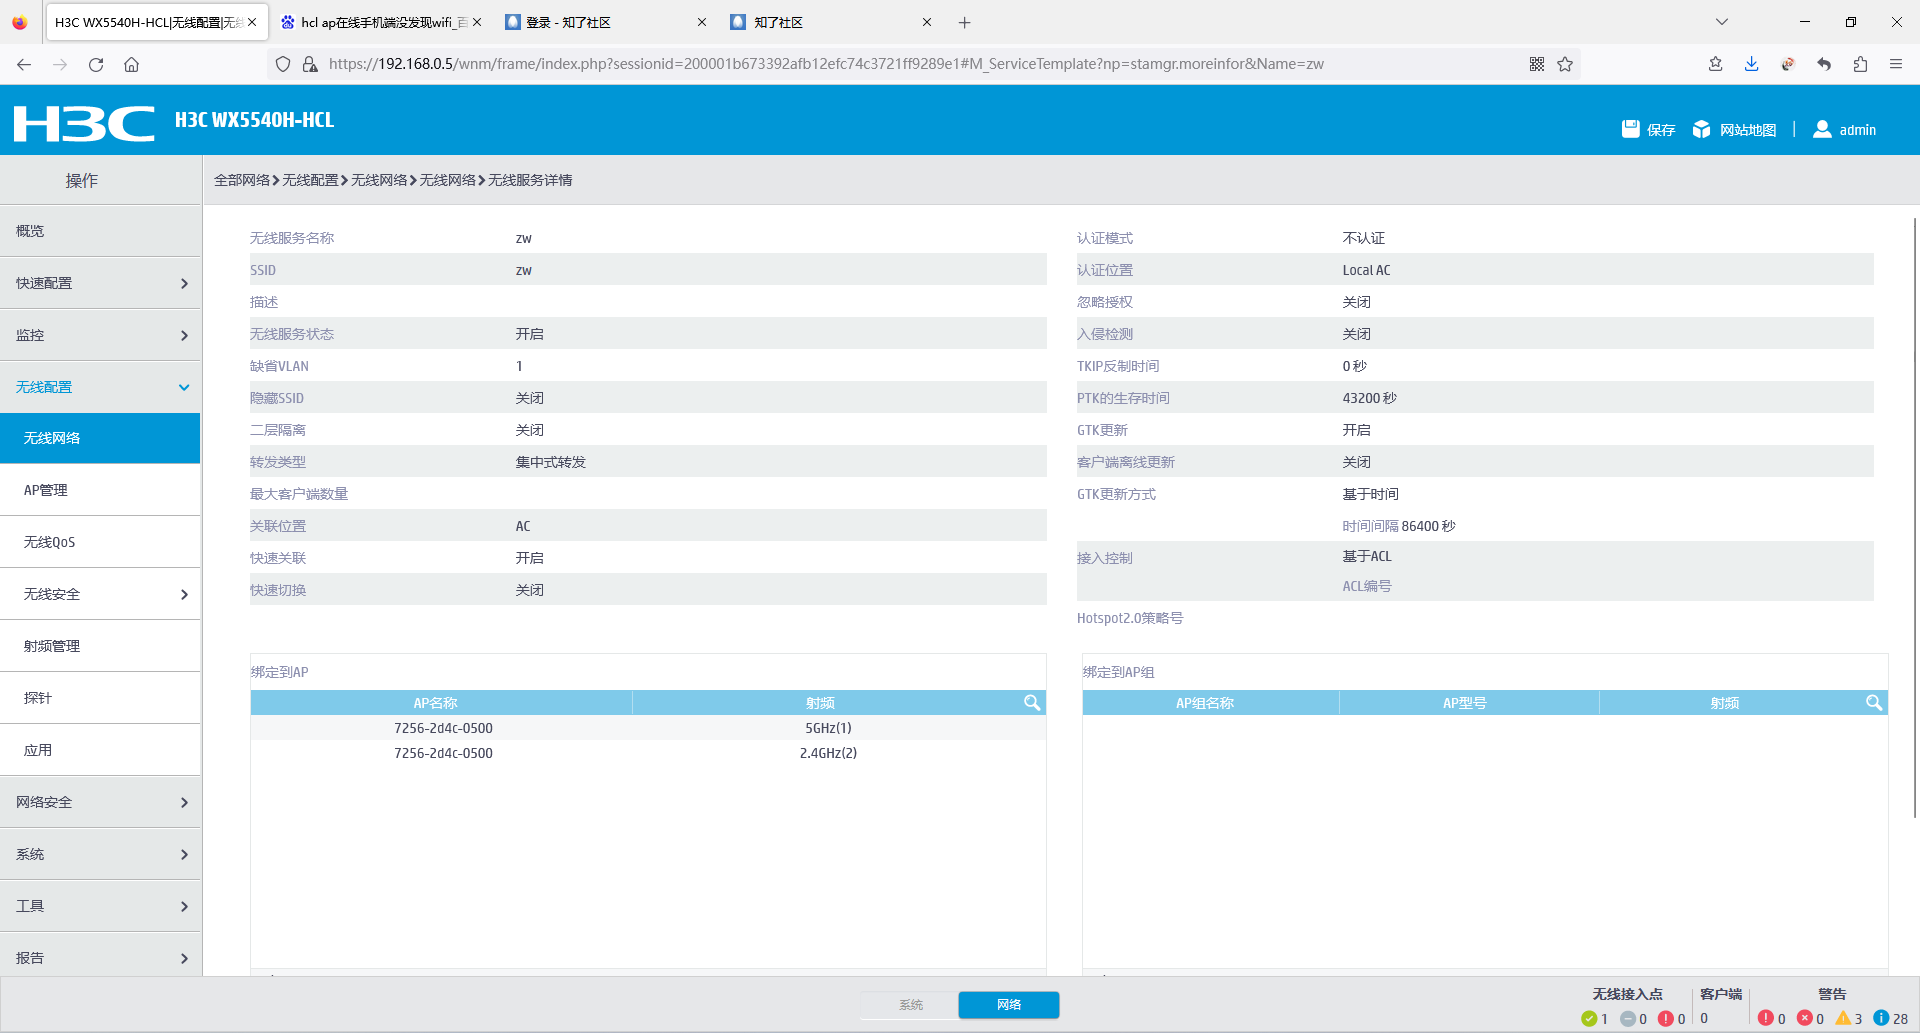1920x1033 pixels.
Task: Open the browser downloads arrow icon
Action: coord(1752,64)
